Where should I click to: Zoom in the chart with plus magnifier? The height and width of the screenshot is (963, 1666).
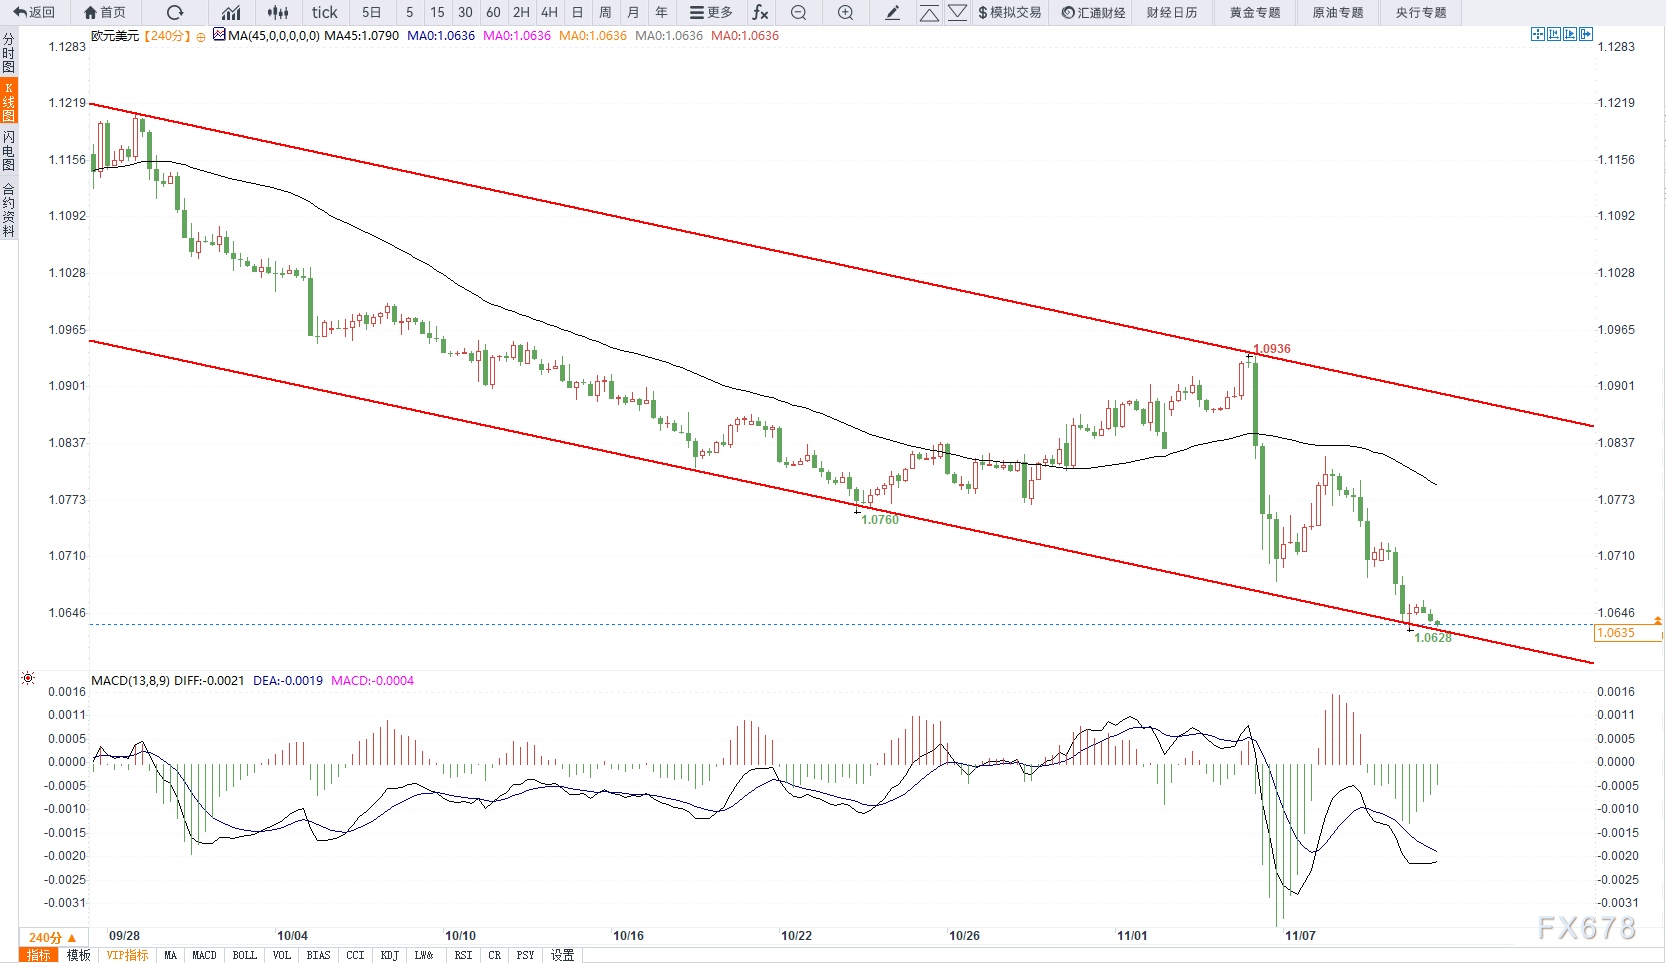[845, 13]
